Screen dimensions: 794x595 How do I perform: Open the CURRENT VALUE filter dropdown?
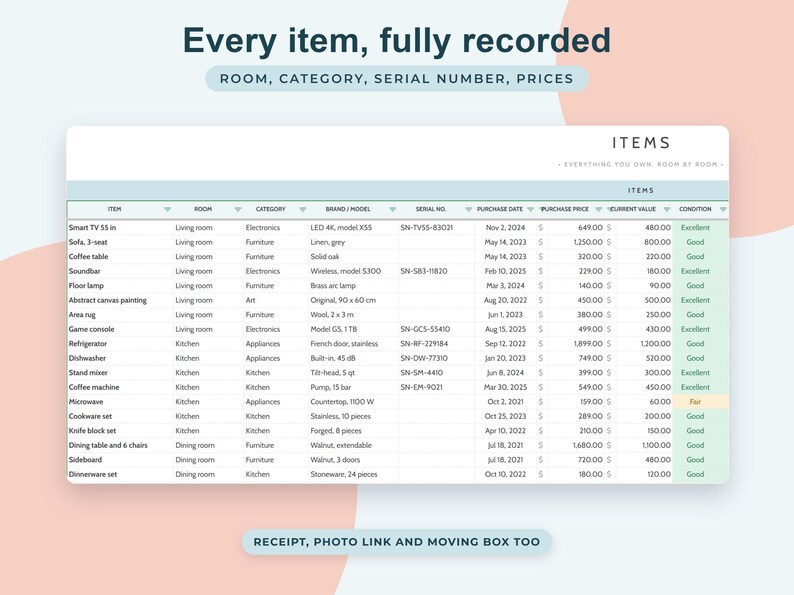pyautogui.click(x=667, y=210)
